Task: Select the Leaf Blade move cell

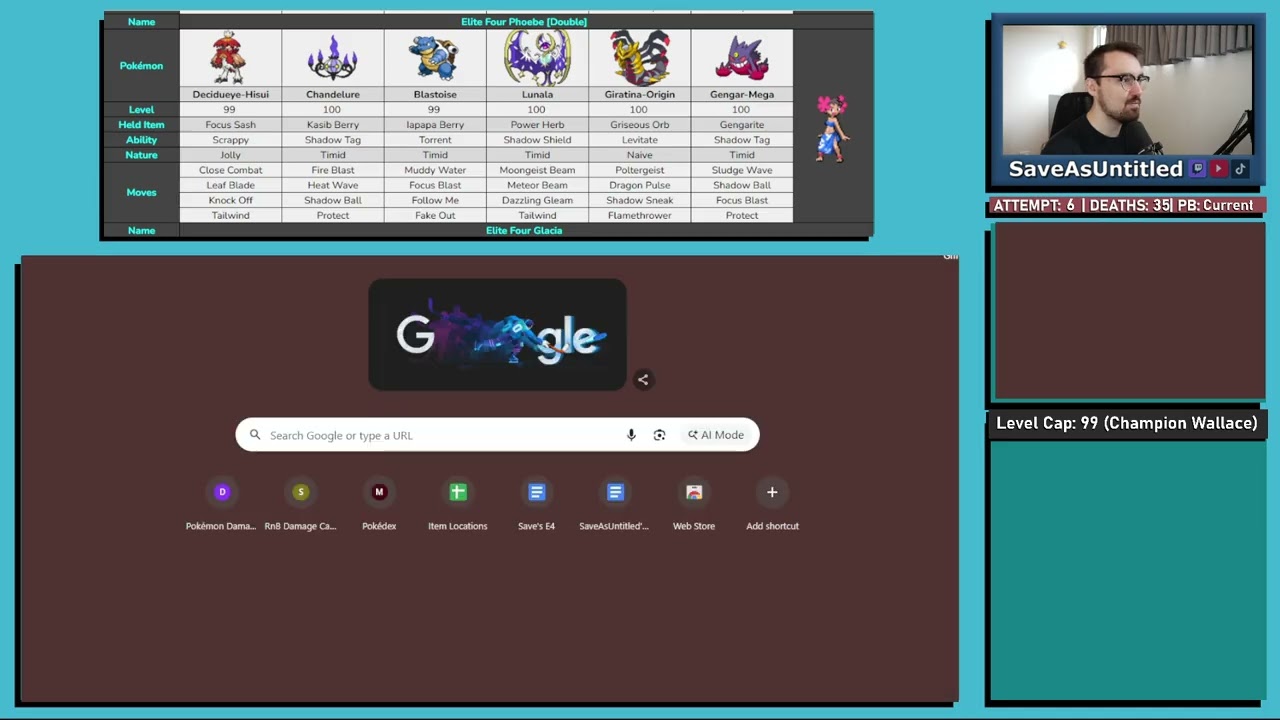Action: [x=231, y=185]
